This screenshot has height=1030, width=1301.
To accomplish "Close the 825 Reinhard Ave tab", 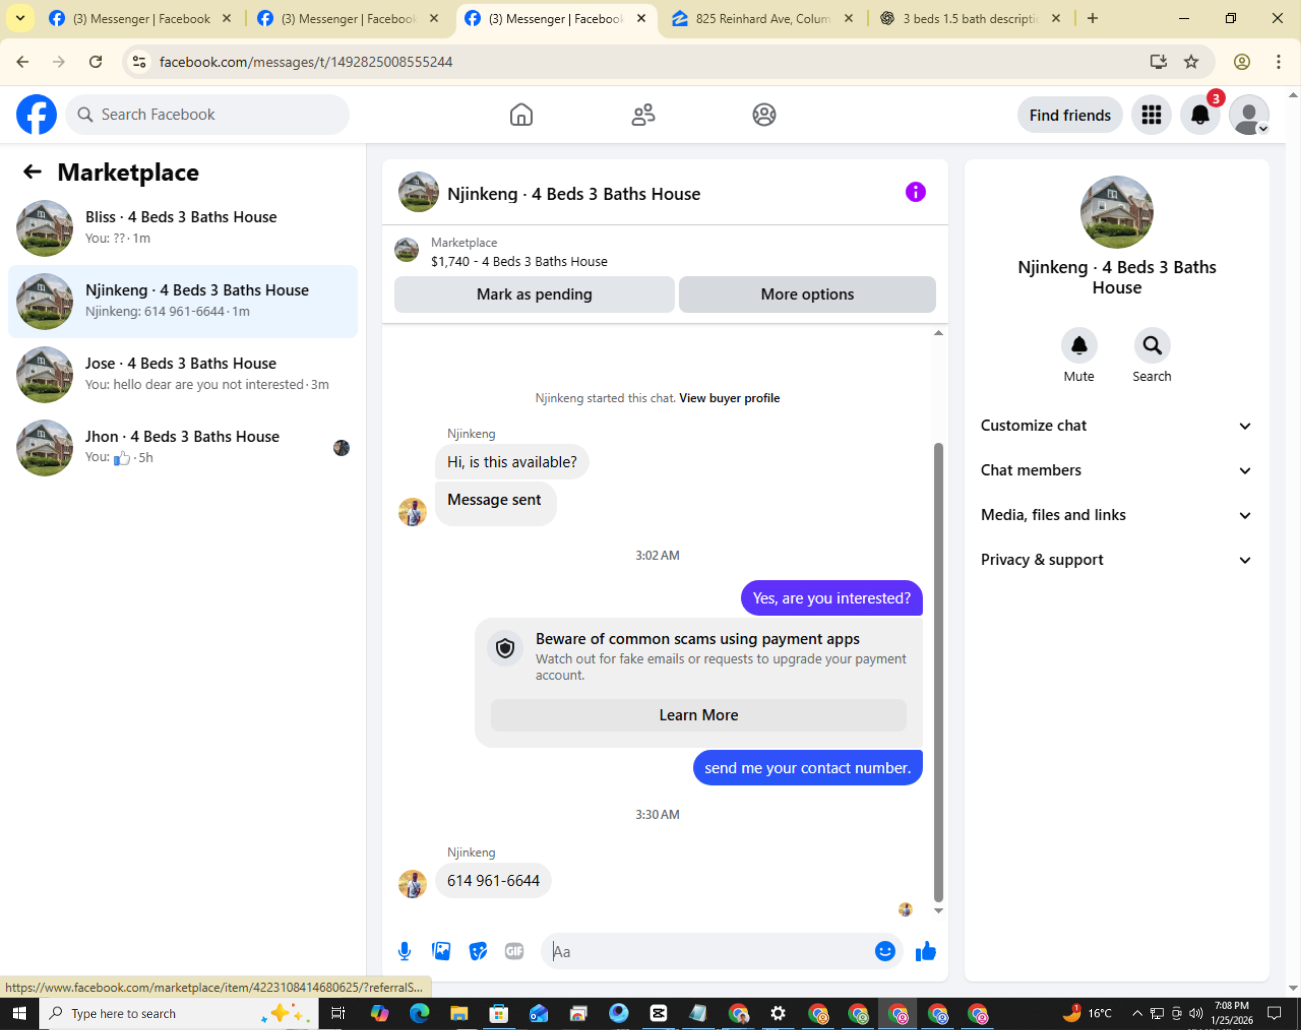I will [x=849, y=18].
